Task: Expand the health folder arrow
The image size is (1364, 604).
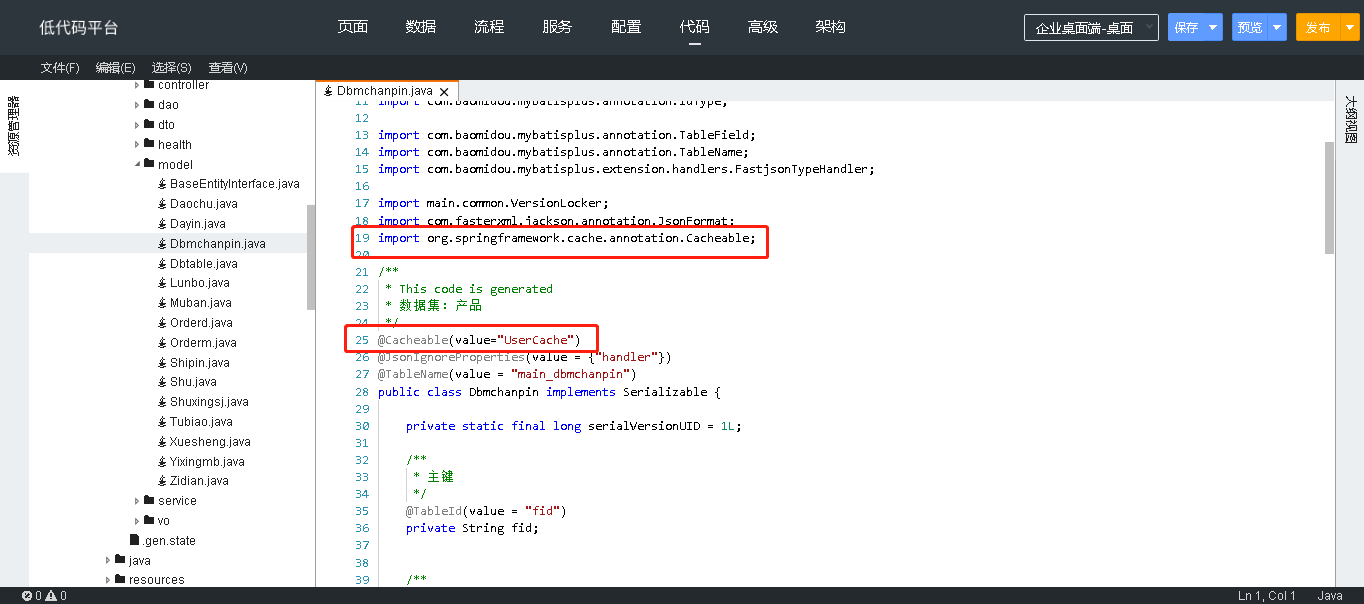Action: (137, 145)
